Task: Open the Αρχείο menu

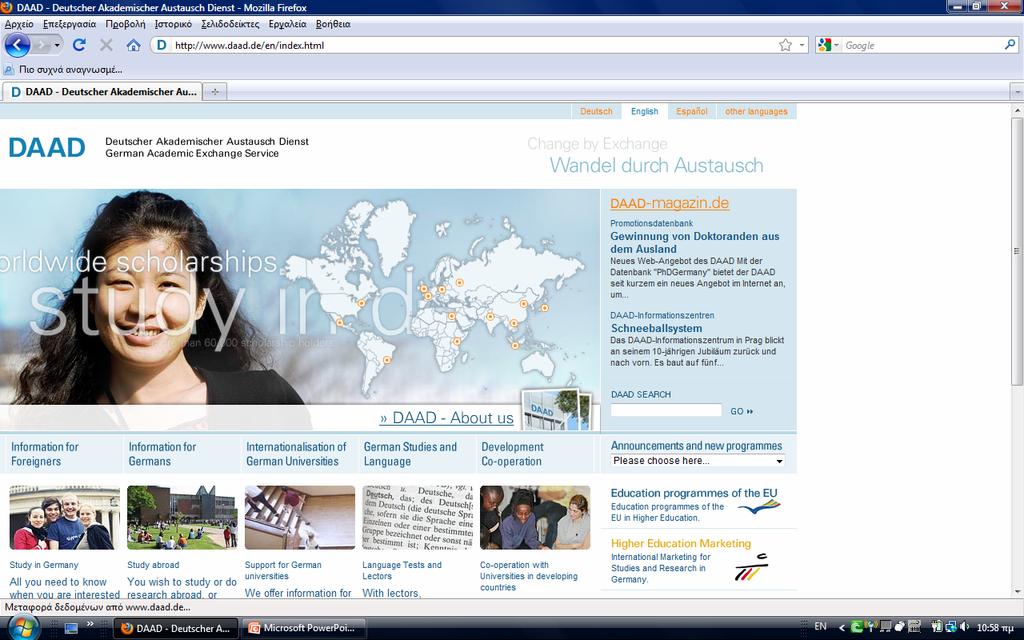Action: [x=19, y=24]
